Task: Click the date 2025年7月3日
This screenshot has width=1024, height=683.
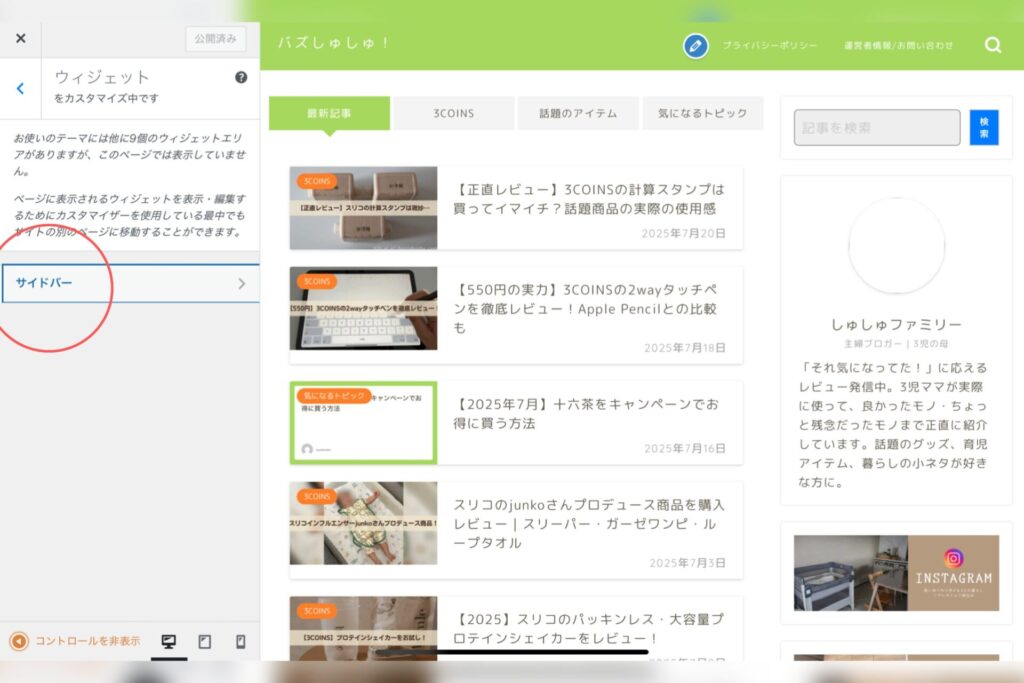Action: 687,563
